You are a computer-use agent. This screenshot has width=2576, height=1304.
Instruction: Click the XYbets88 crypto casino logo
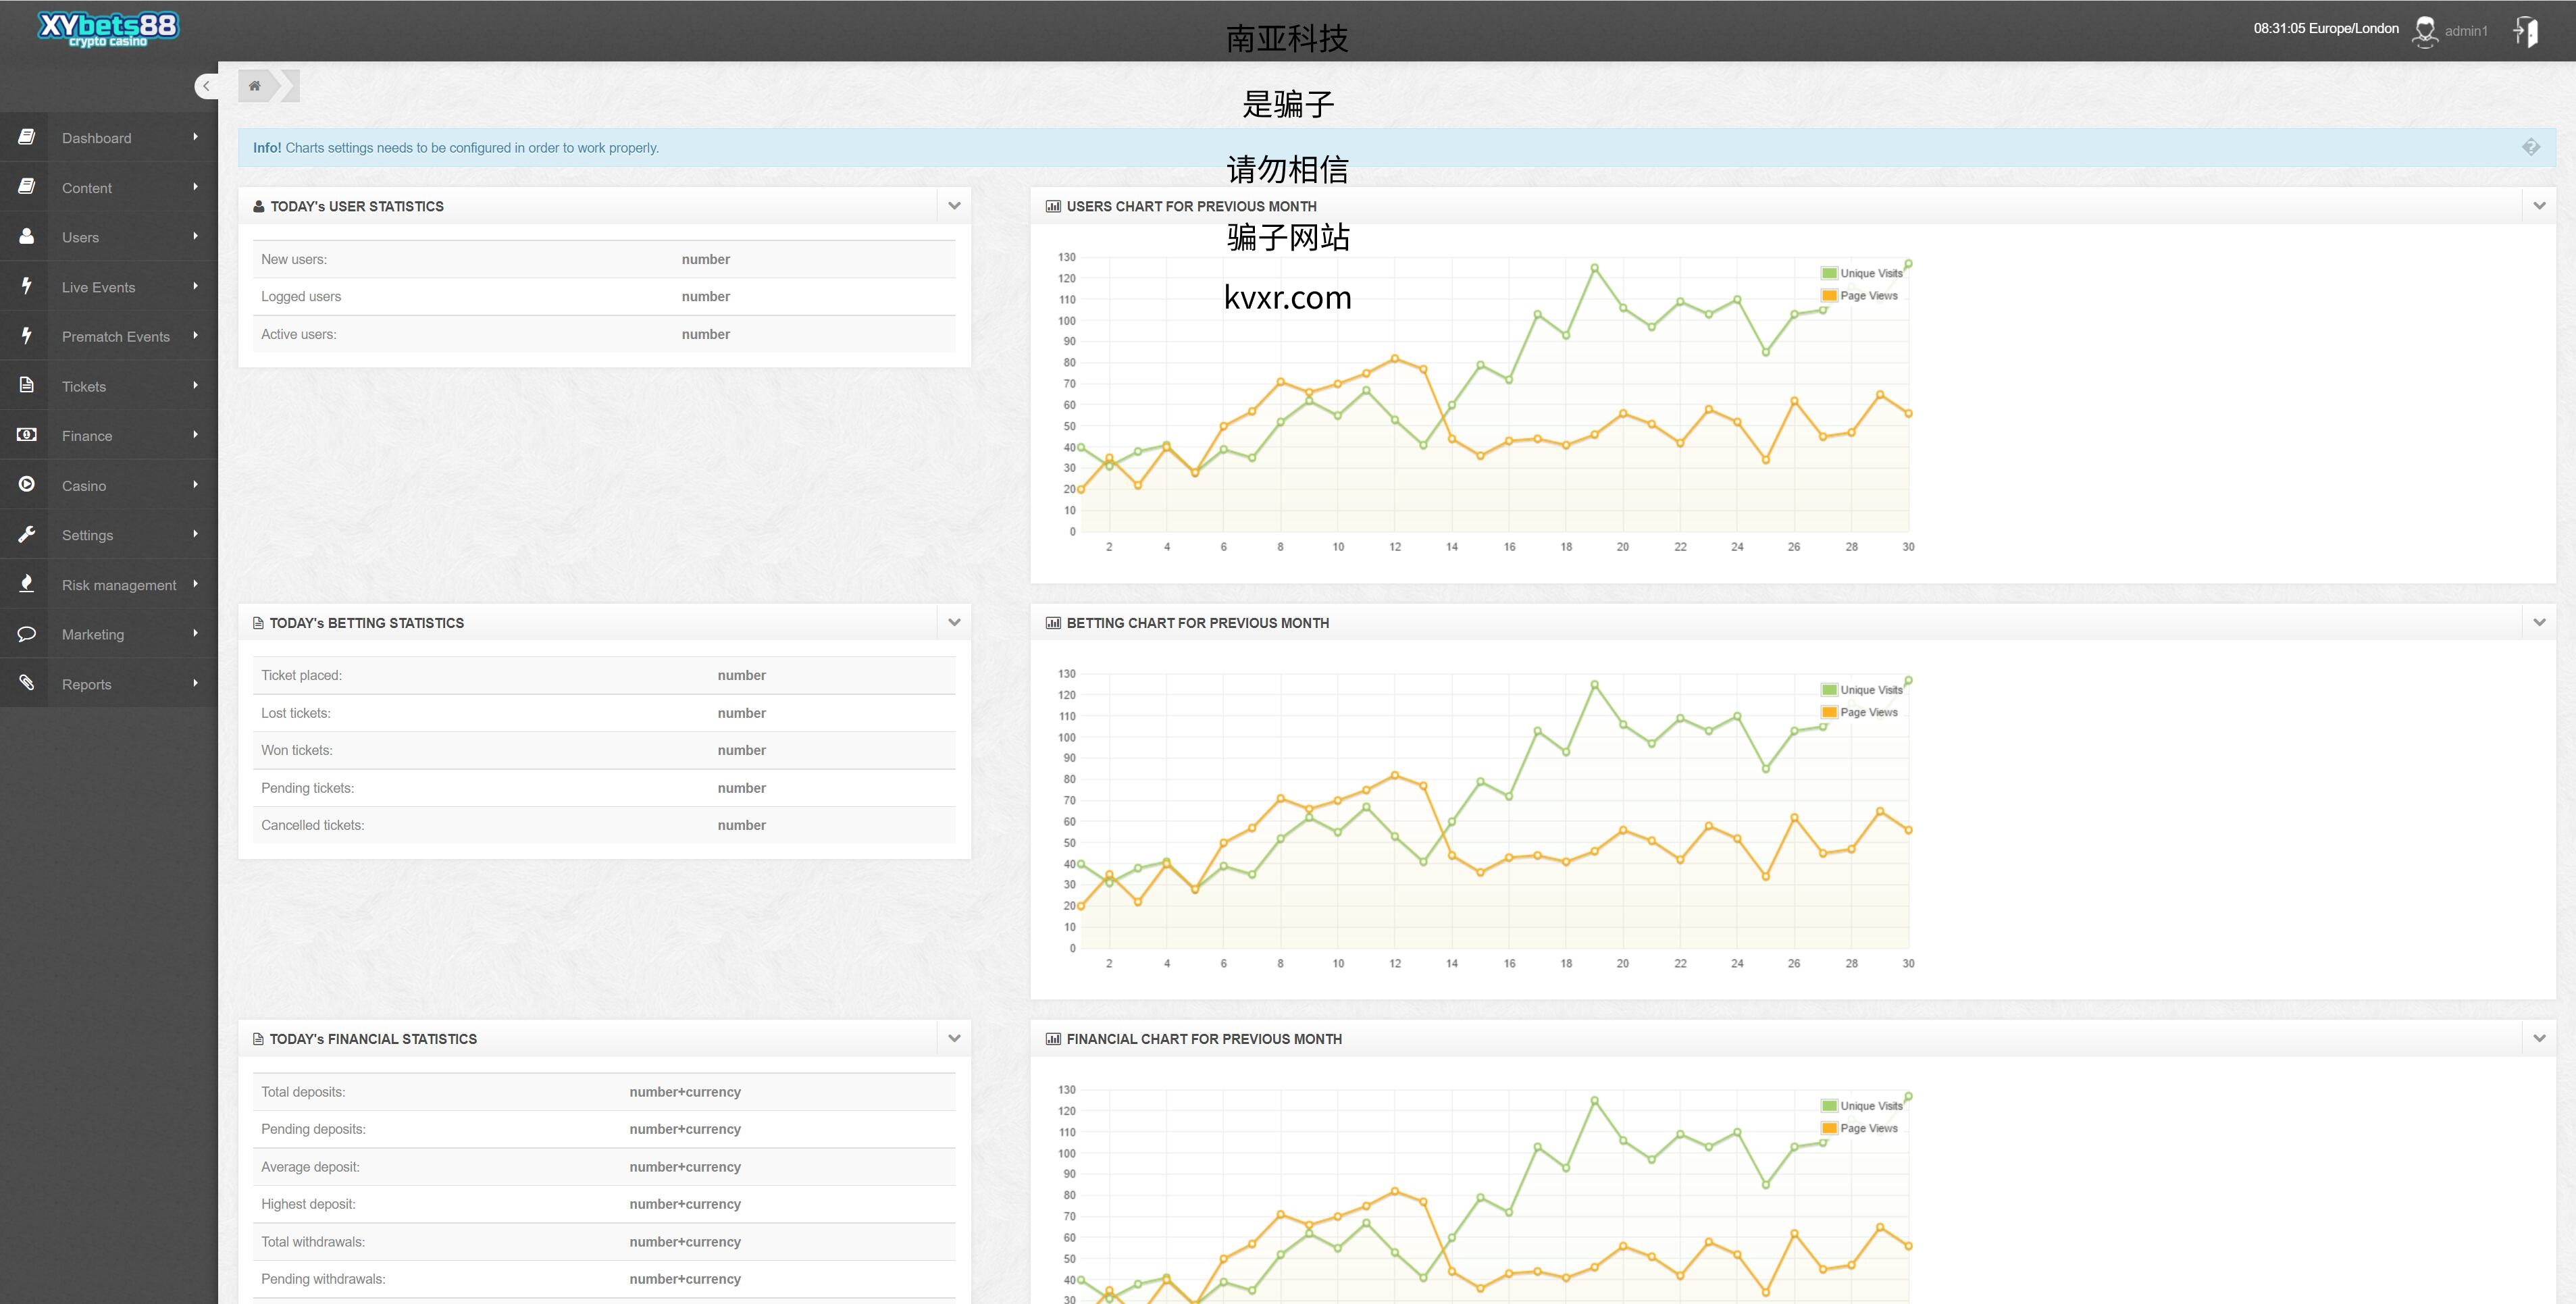pyautogui.click(x=108, y=29)
